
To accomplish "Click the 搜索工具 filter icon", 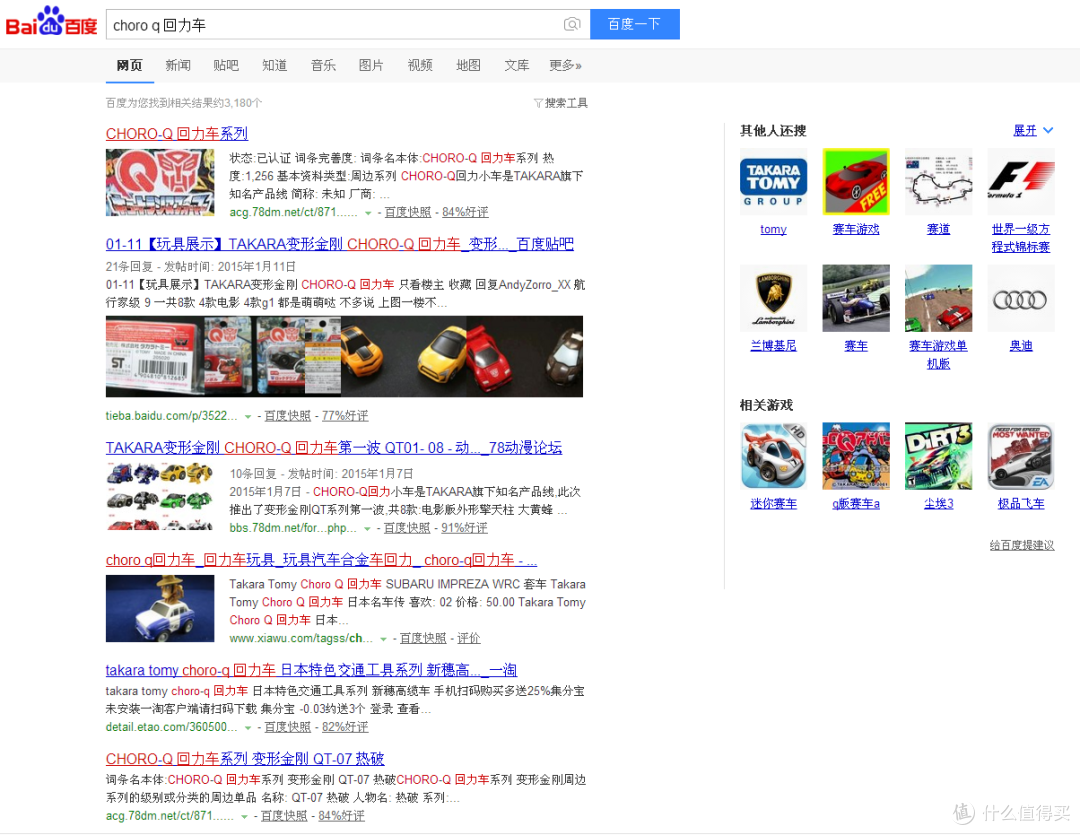I will (538, 103).
